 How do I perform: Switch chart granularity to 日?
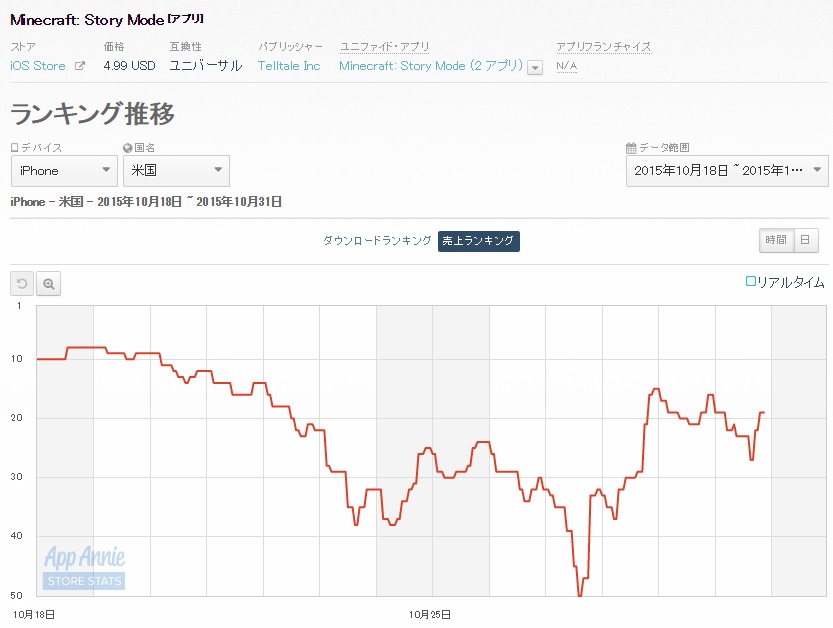tap(805, 240)
